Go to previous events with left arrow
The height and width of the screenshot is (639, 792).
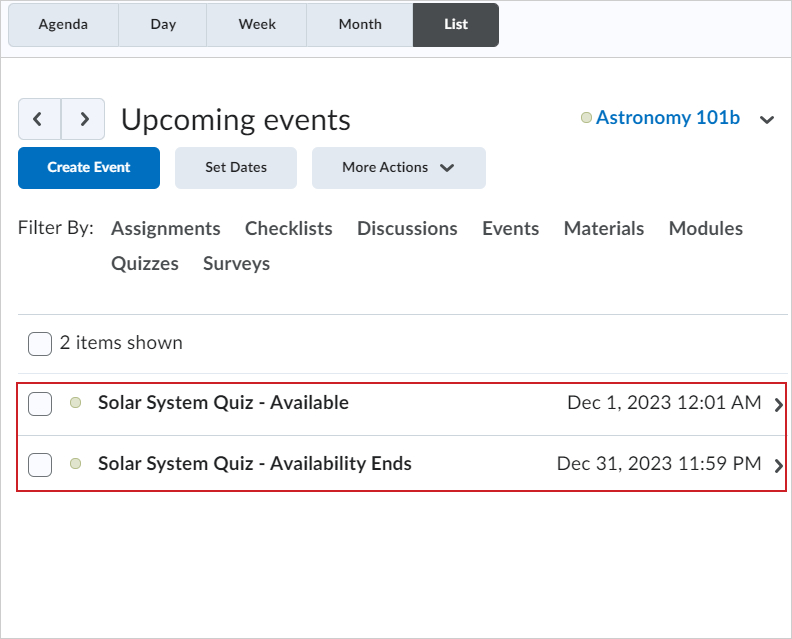pos(39,119)
